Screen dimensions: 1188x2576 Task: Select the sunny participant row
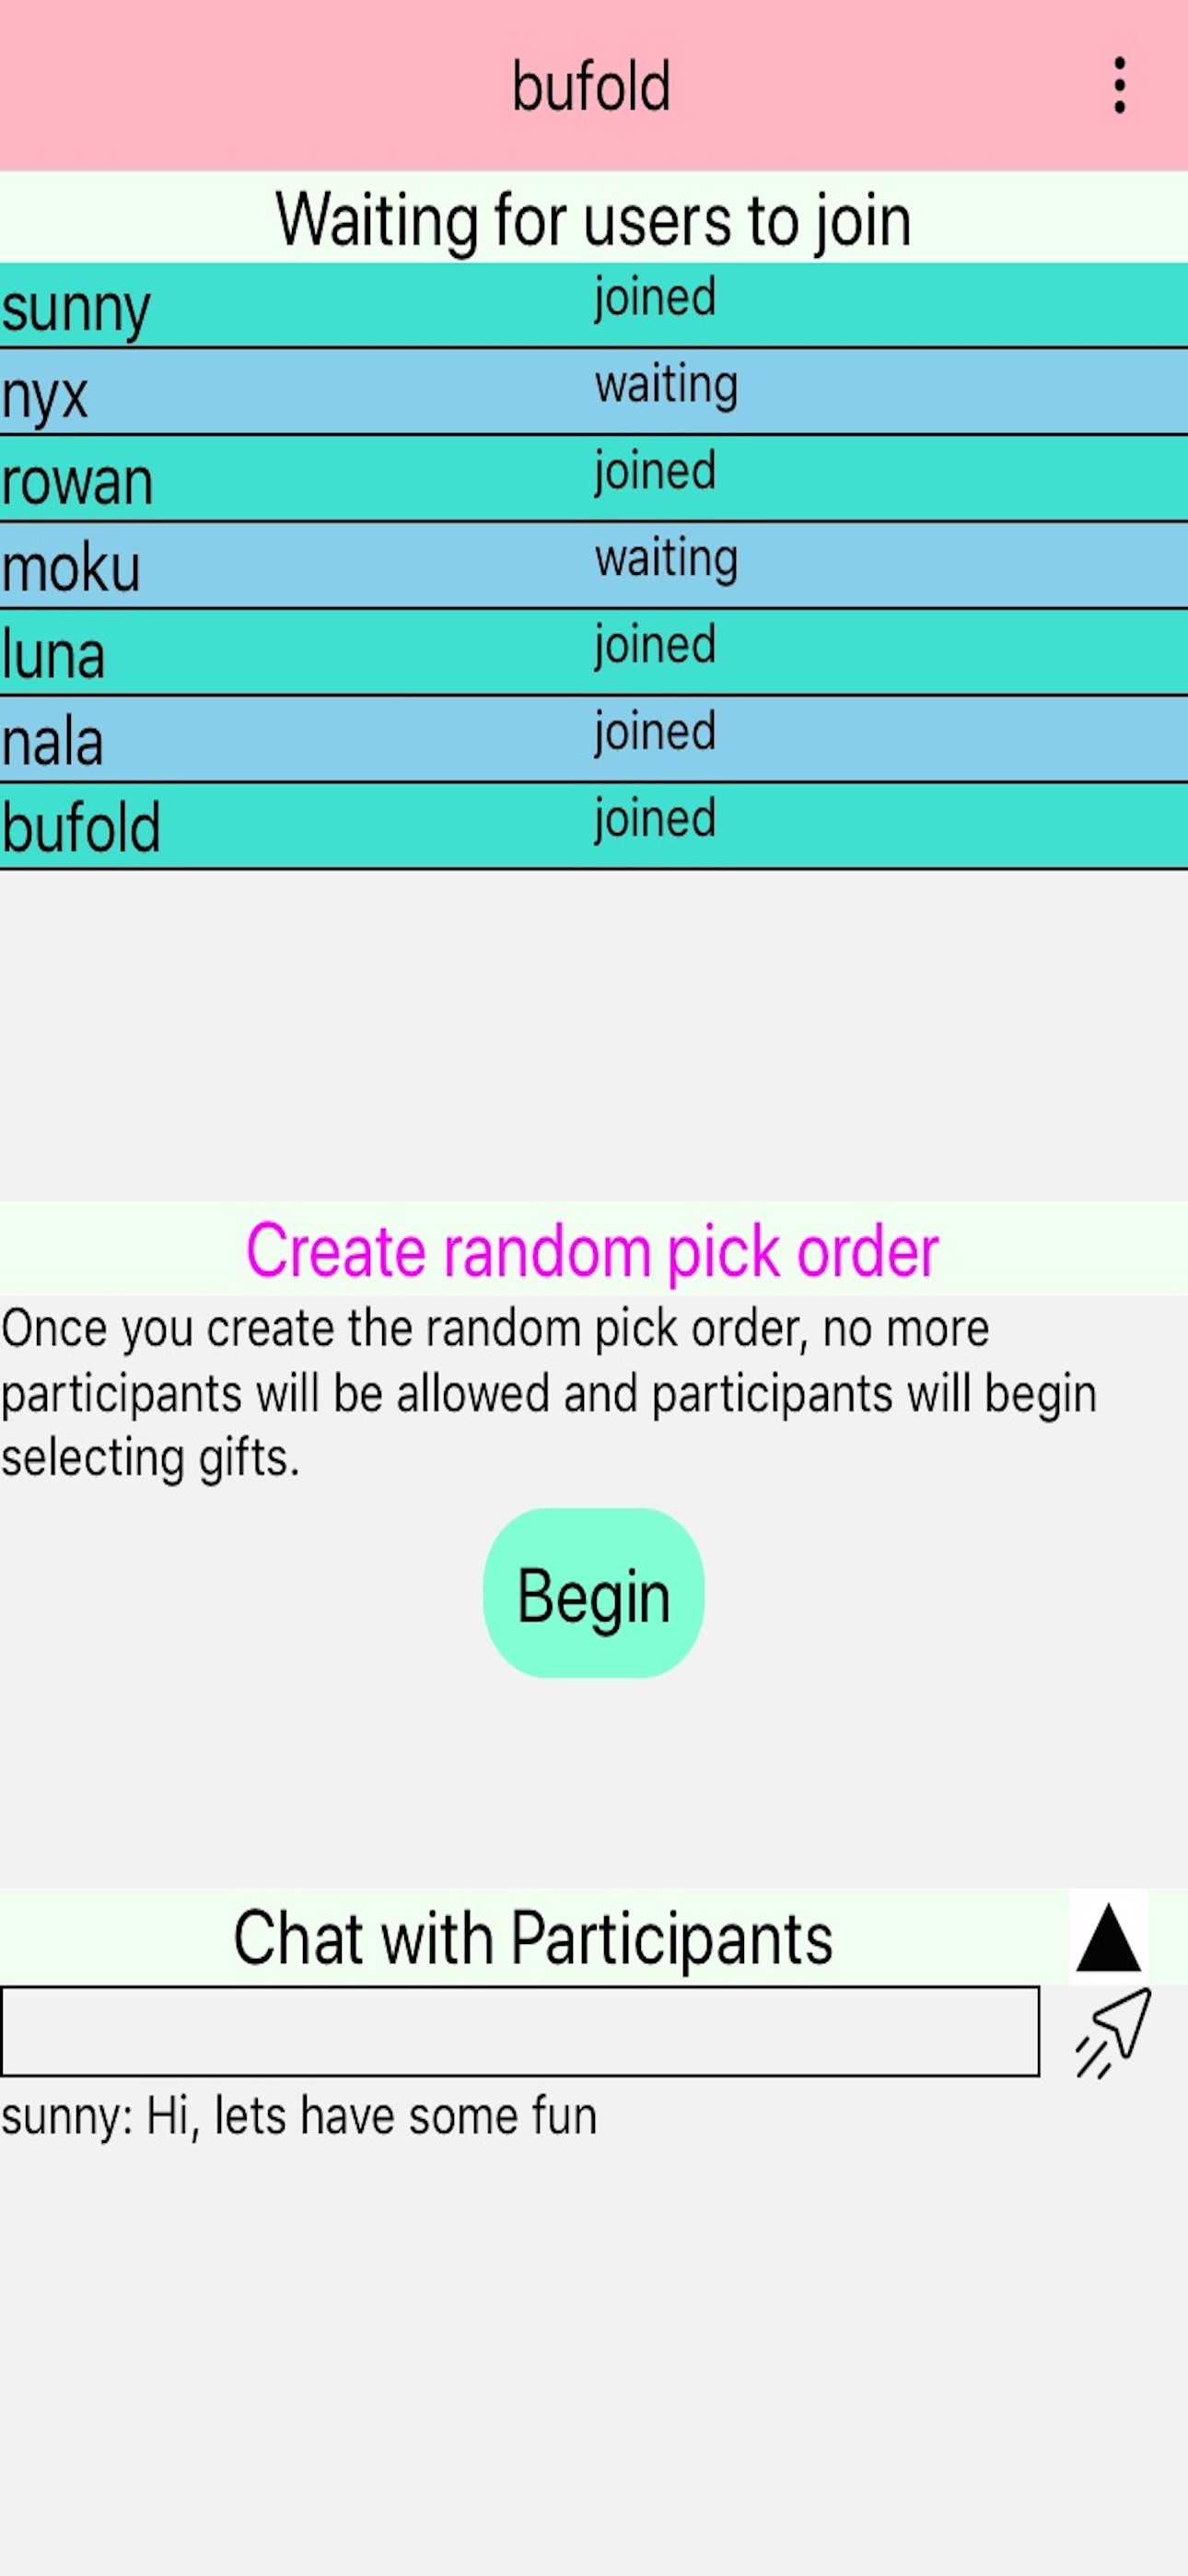594,306
